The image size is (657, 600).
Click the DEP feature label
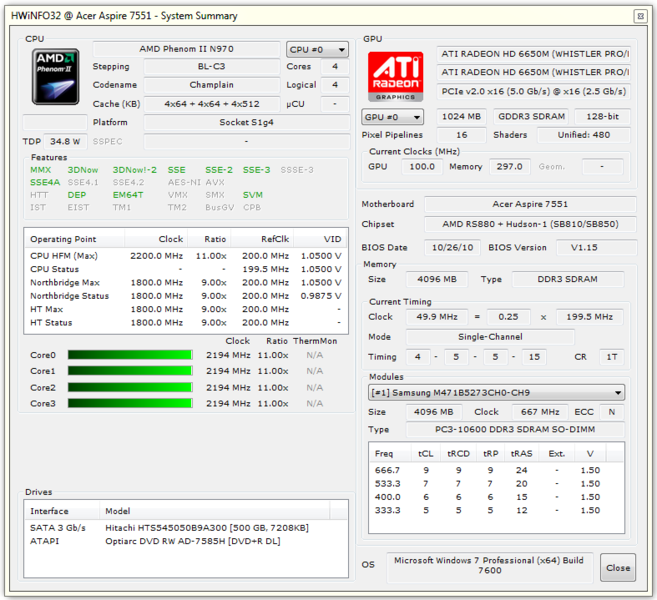(x=77, y=195)
